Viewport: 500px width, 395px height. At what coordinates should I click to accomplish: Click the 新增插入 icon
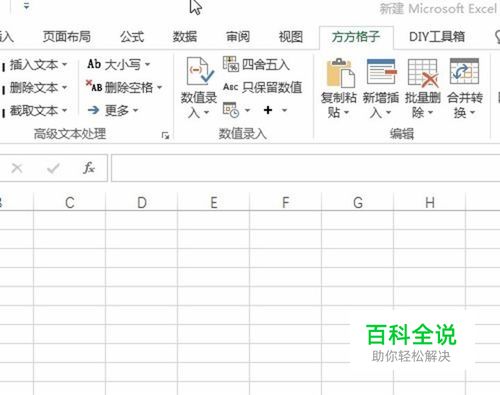pos(381,72)
